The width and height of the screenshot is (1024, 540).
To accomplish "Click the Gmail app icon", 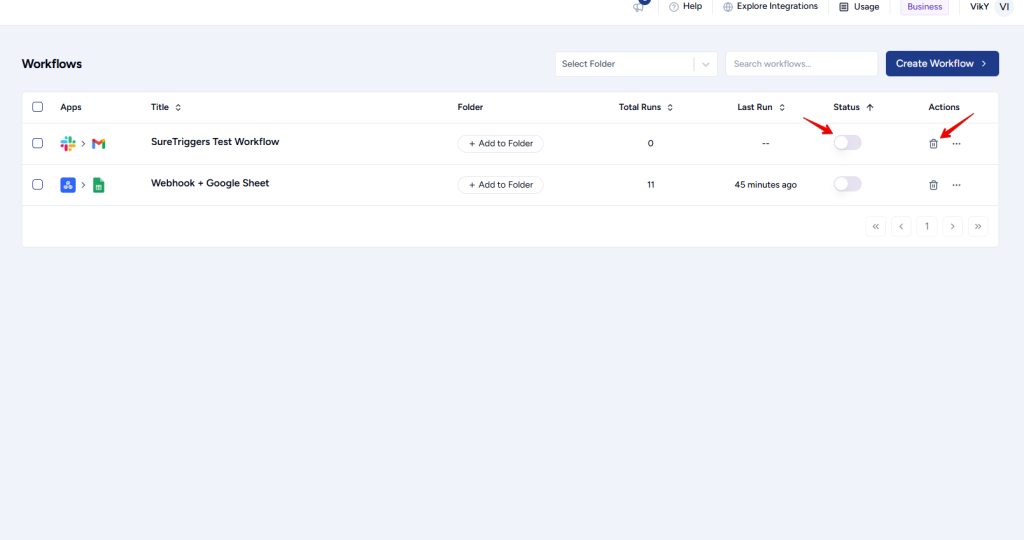I will (98, 144).
